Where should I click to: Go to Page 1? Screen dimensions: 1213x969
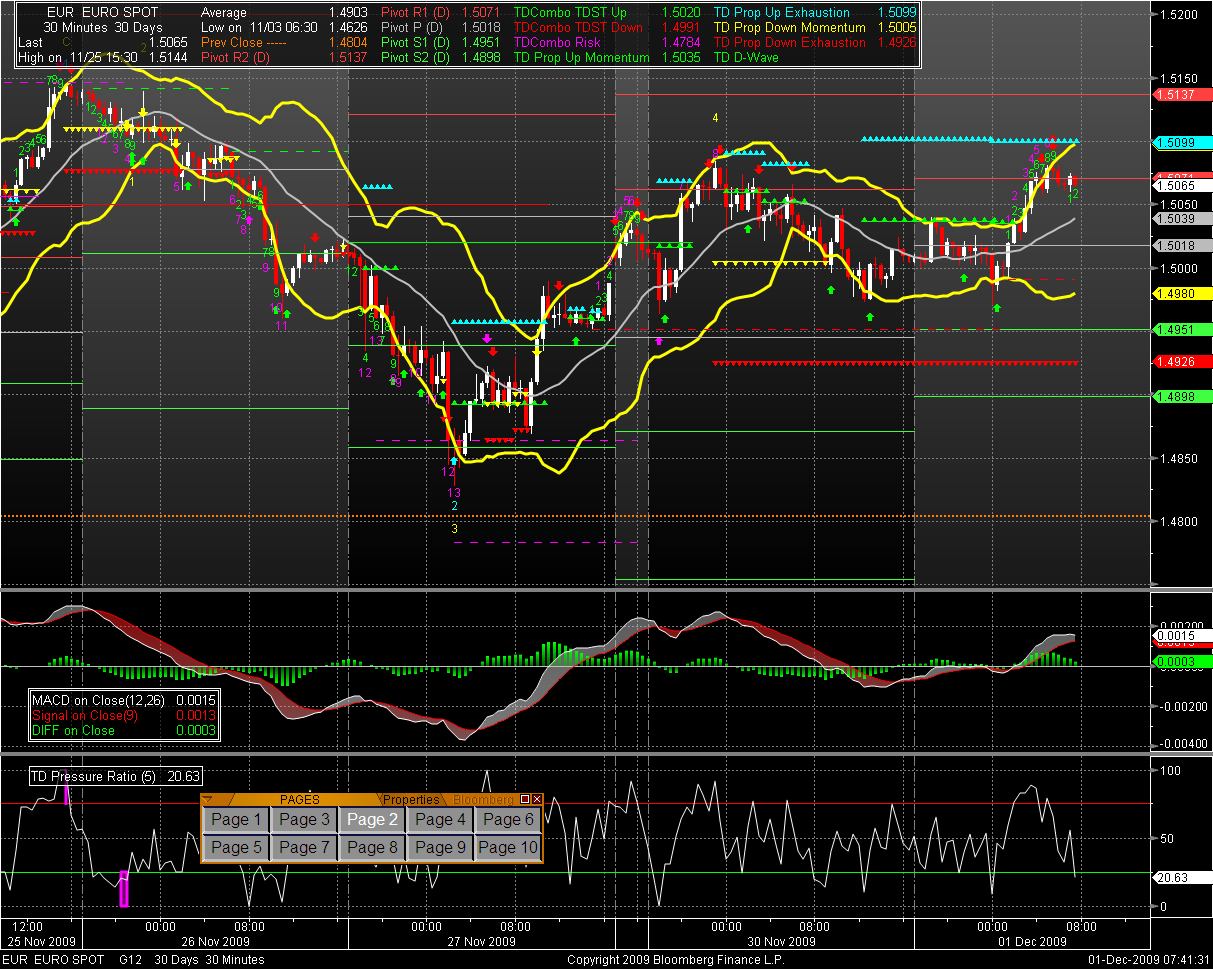point(236,820)
